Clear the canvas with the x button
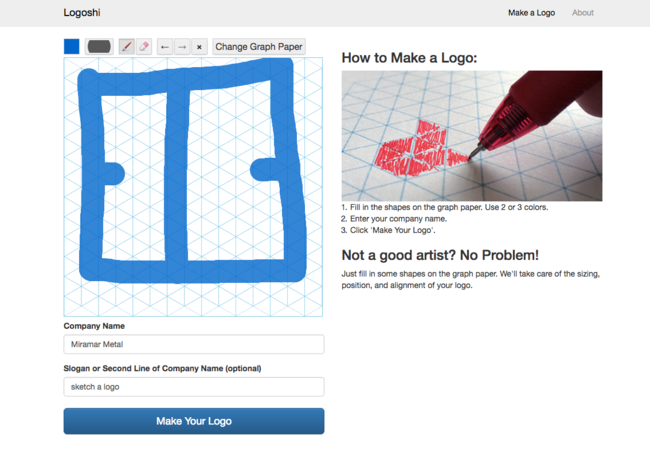Viewport: 650px width, 455px height. tap(199, 47)
